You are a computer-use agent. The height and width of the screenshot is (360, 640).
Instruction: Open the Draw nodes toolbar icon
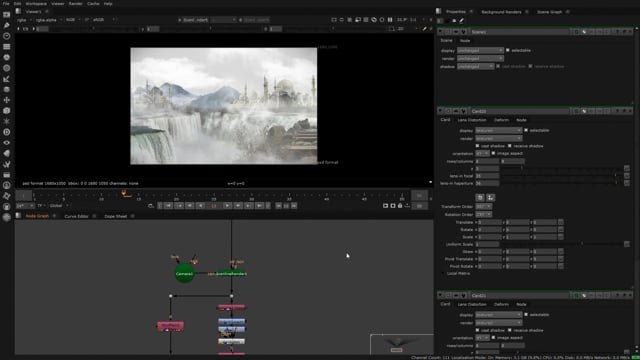click(7, 25)
